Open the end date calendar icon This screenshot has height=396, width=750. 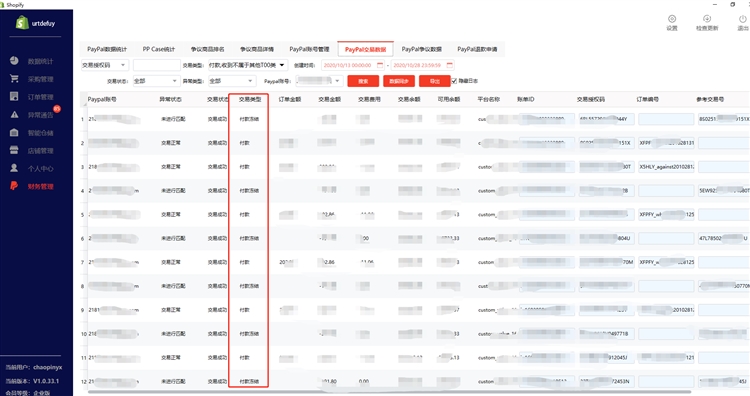coord(450,65)
